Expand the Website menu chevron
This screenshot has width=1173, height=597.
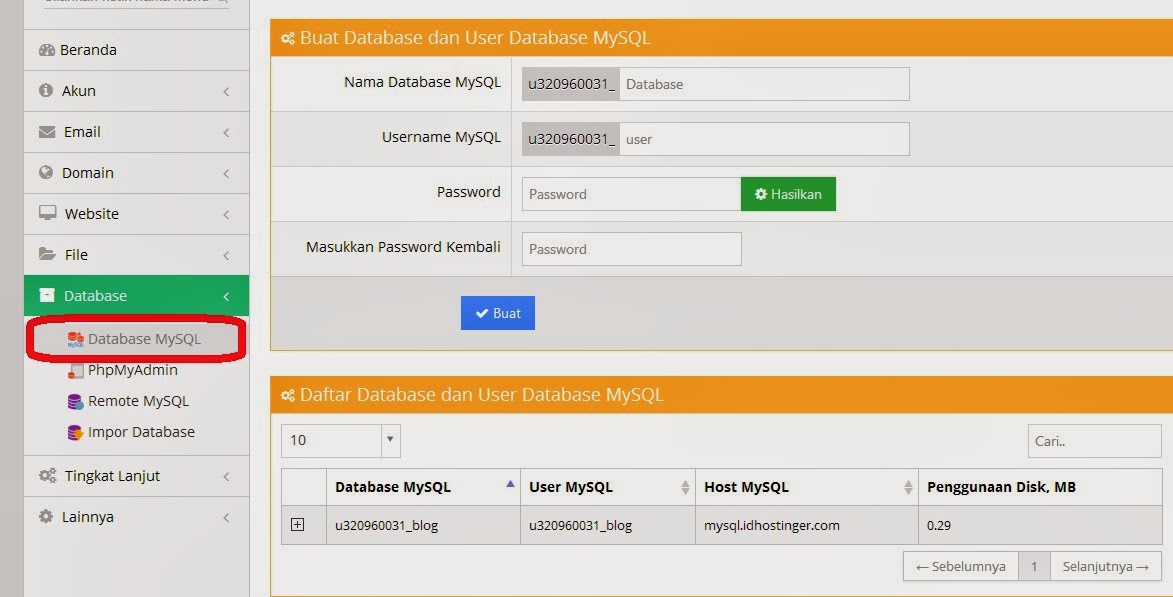pos(226,215)
